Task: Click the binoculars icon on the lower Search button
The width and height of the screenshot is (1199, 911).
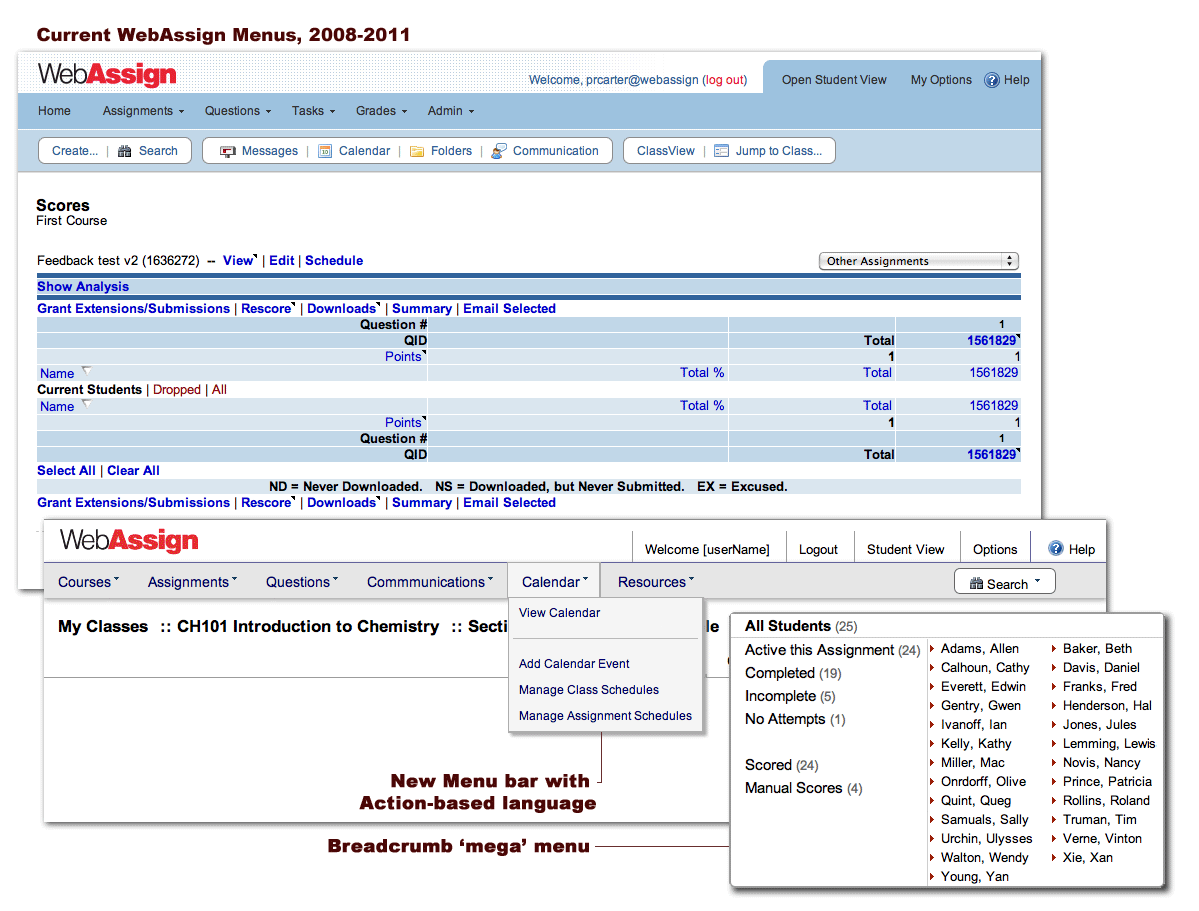Action: [976, 584]
